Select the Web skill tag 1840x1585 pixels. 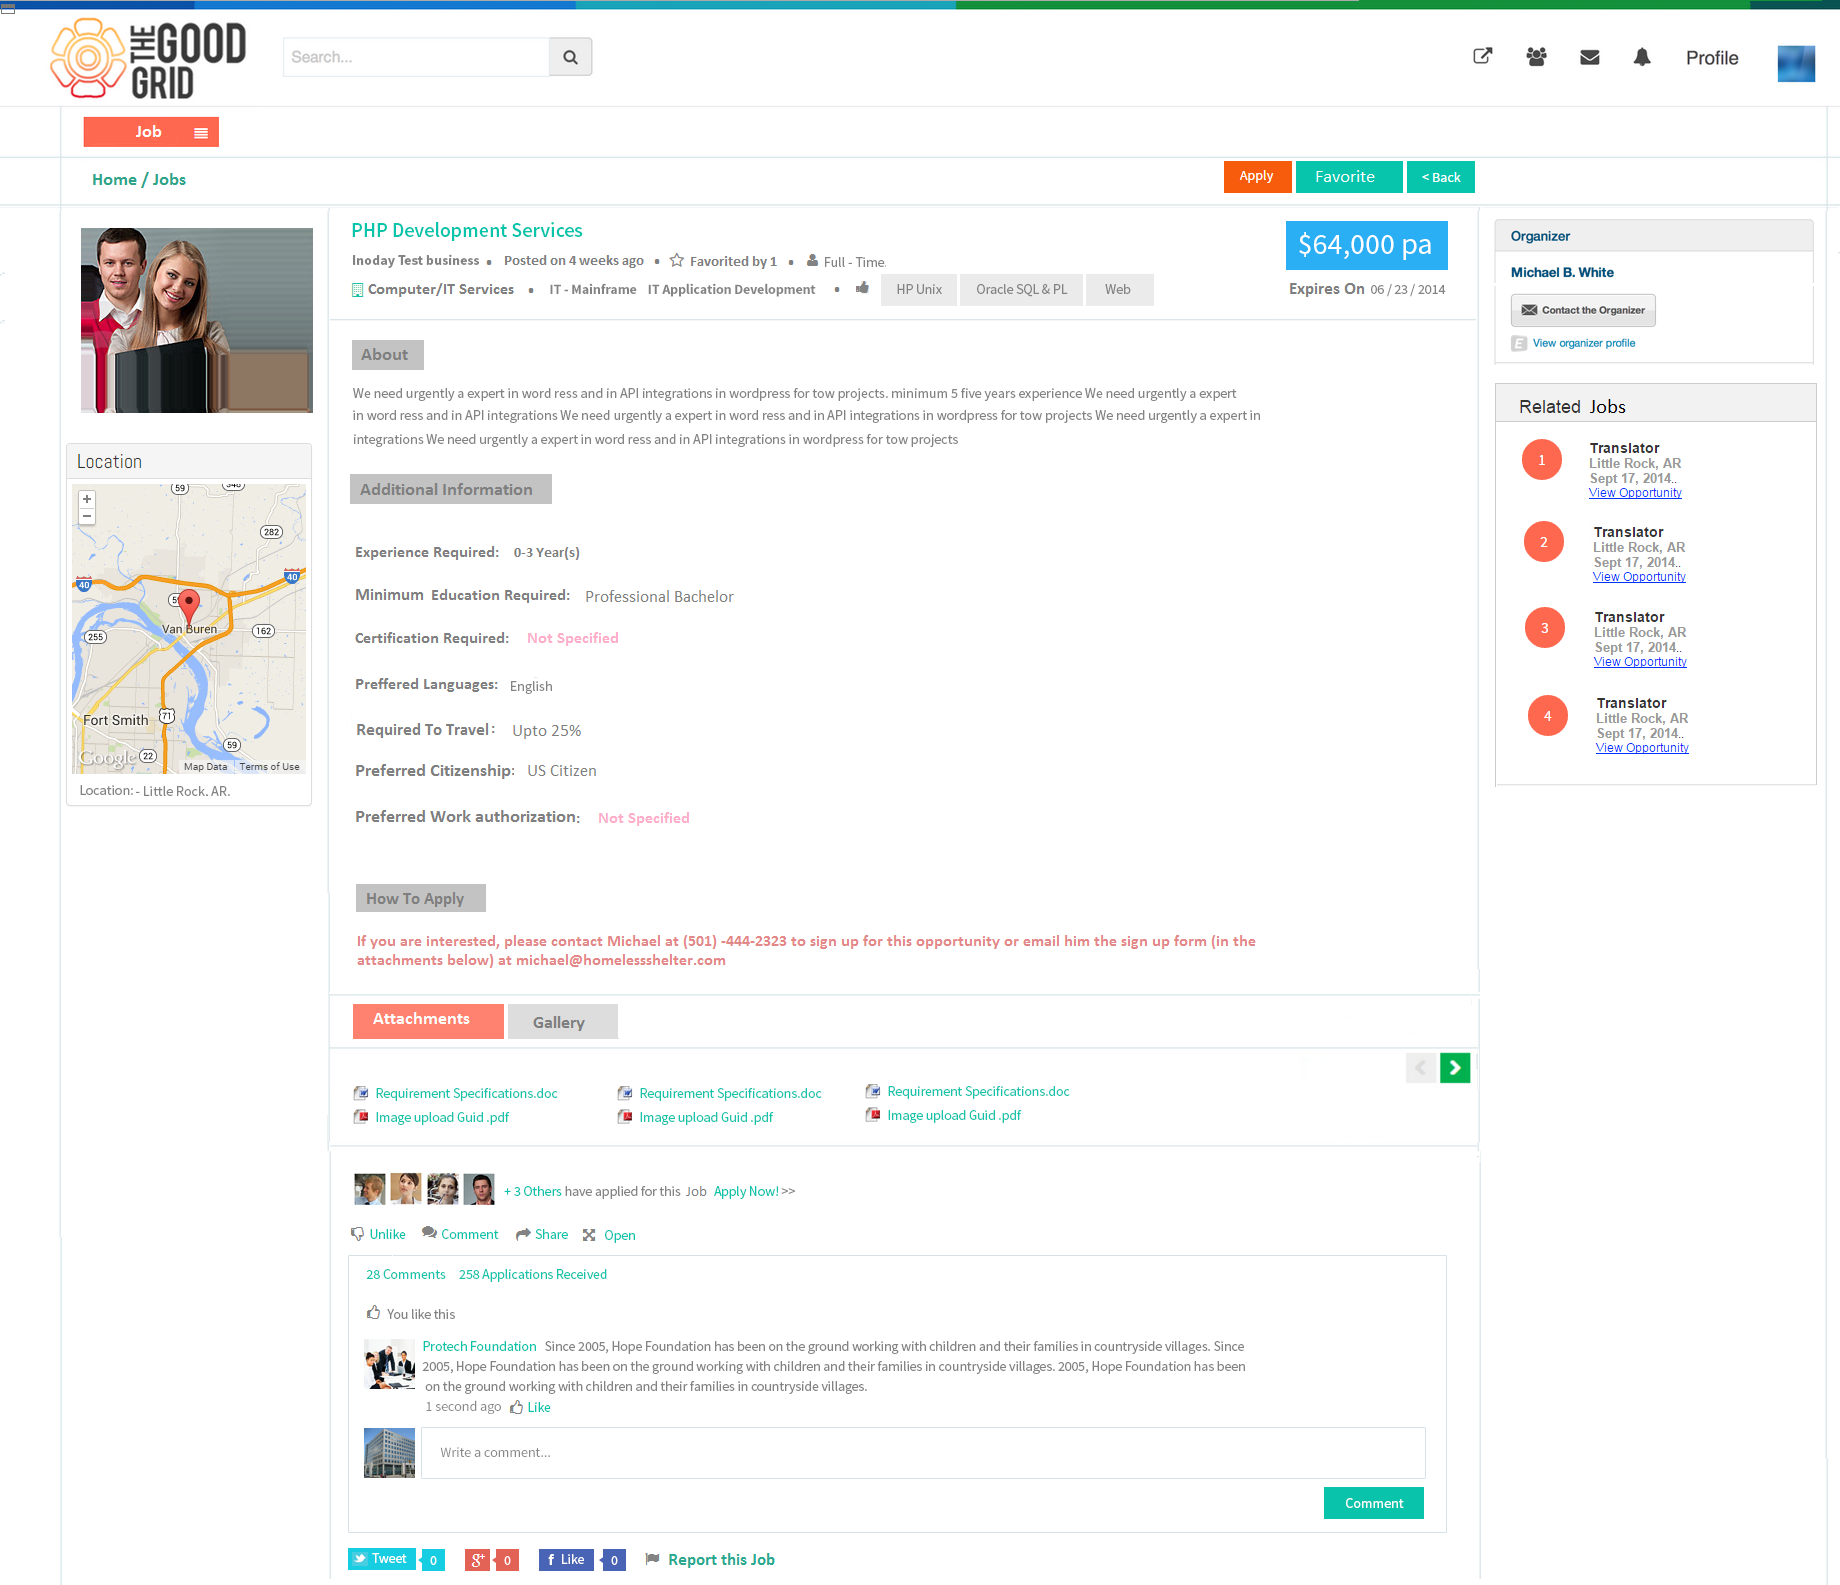(1118, 290)
